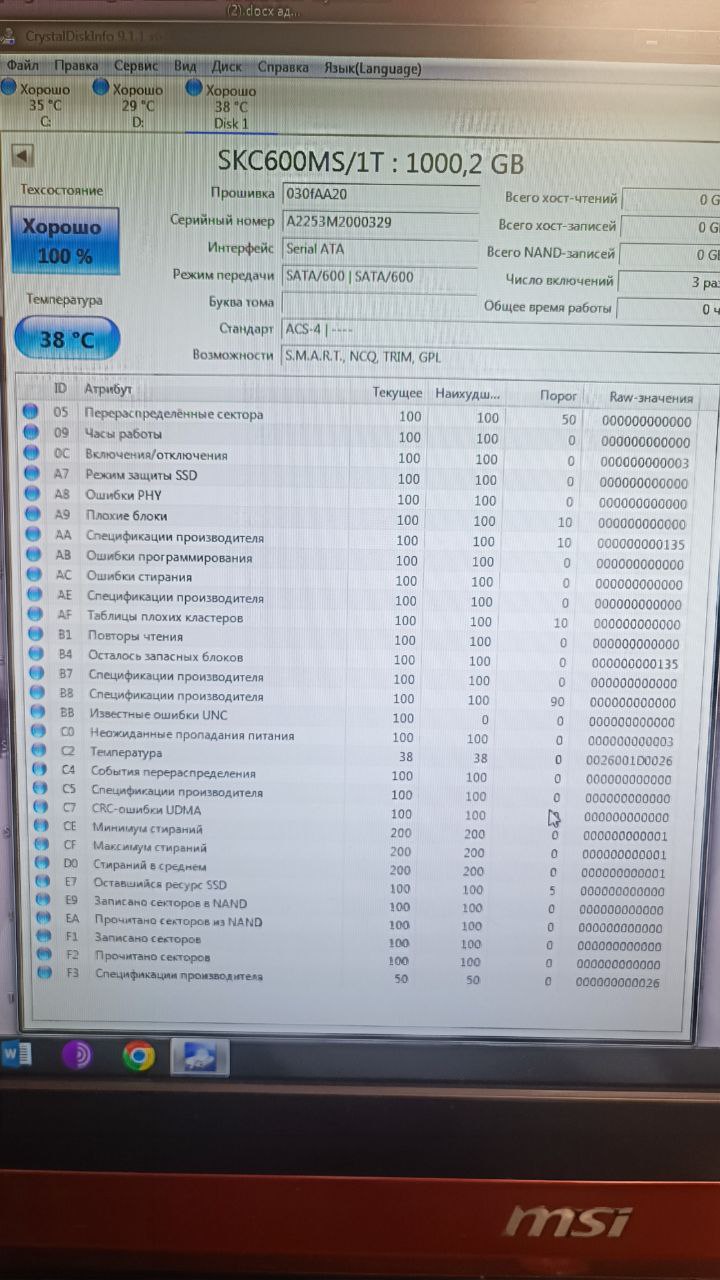Open Google Chrome from the taskbar
This screenshot has height=1280, width=720.
138,1056
